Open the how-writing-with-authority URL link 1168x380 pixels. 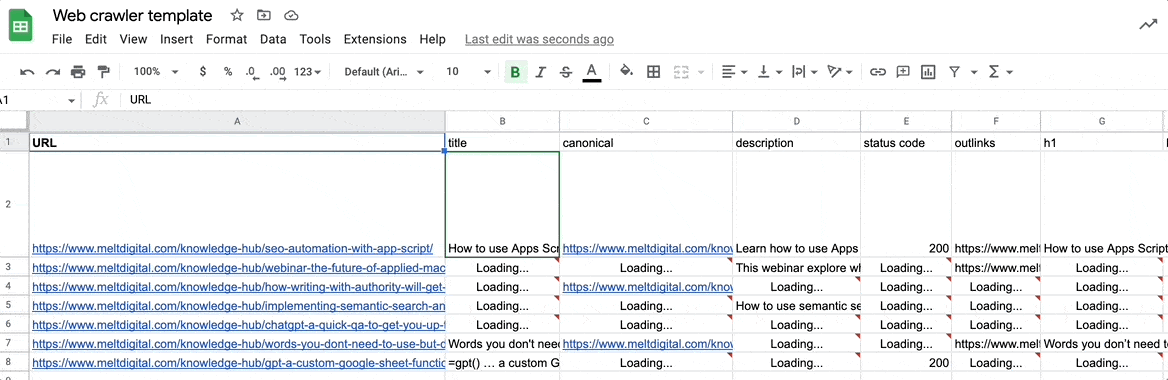click(238, 287)
